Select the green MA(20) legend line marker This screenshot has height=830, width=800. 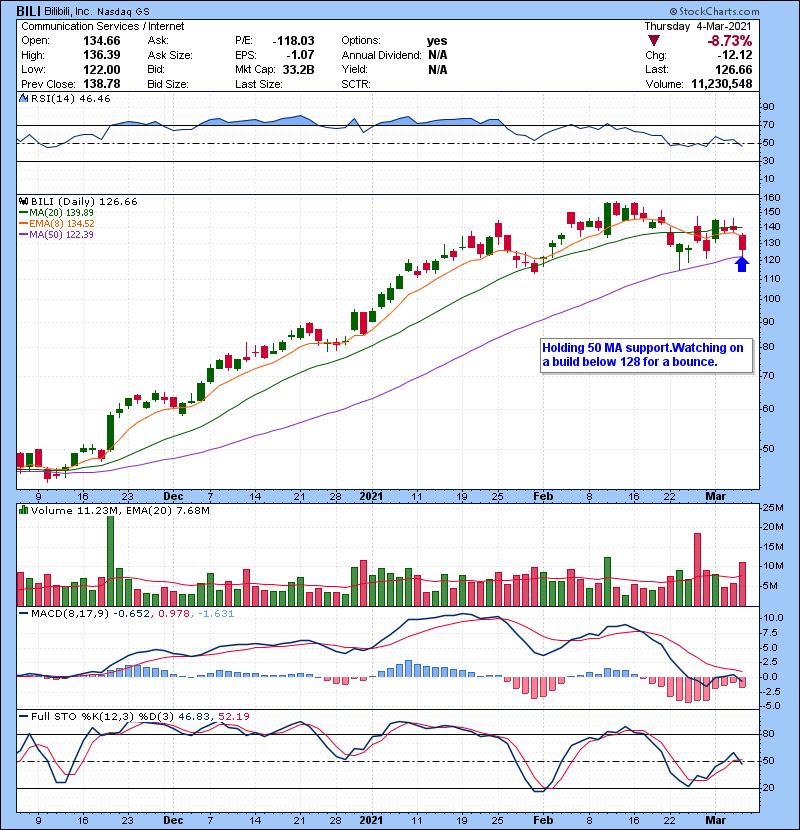point(23,213)
